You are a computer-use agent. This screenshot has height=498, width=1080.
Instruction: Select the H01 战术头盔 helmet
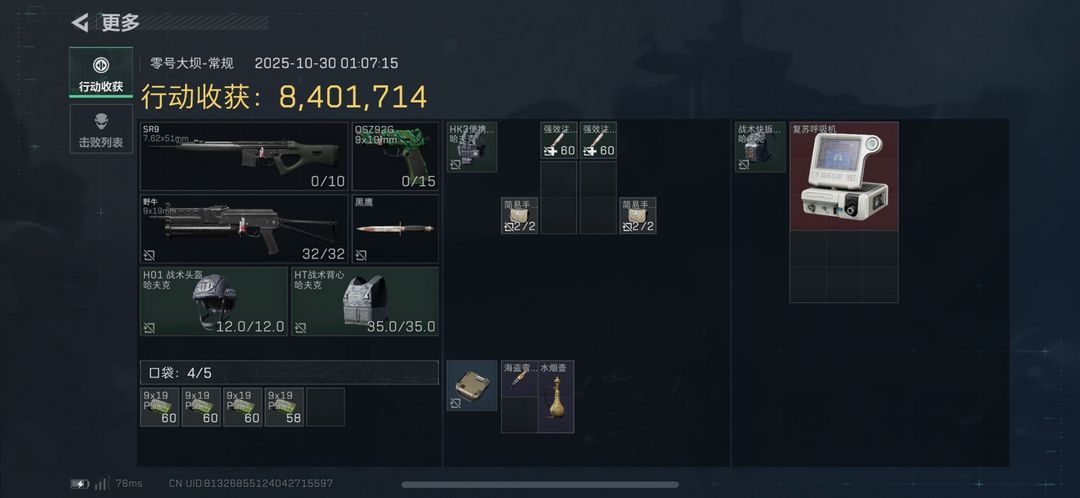(x=214, y=302)
